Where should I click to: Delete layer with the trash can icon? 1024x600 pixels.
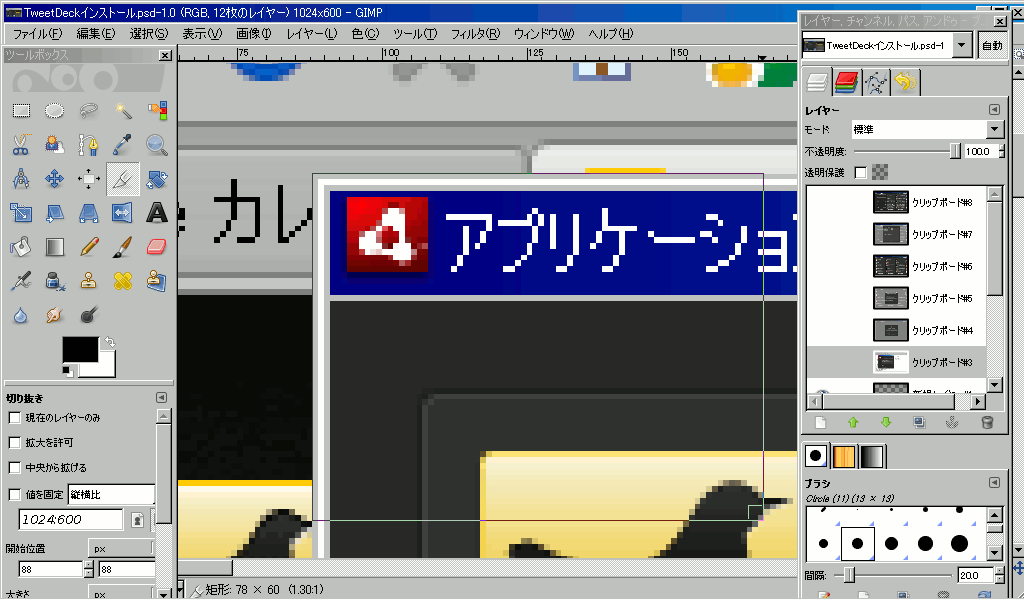click(987, 422)
